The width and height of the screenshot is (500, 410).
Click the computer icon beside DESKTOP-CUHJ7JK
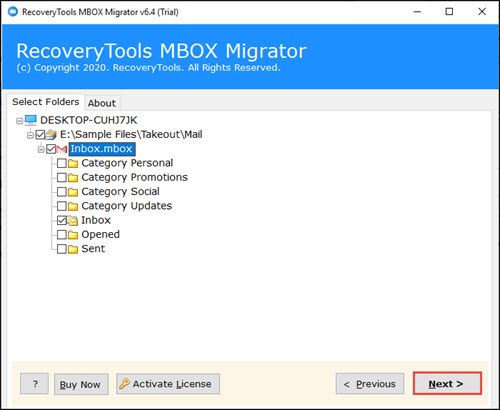[31, 120]
